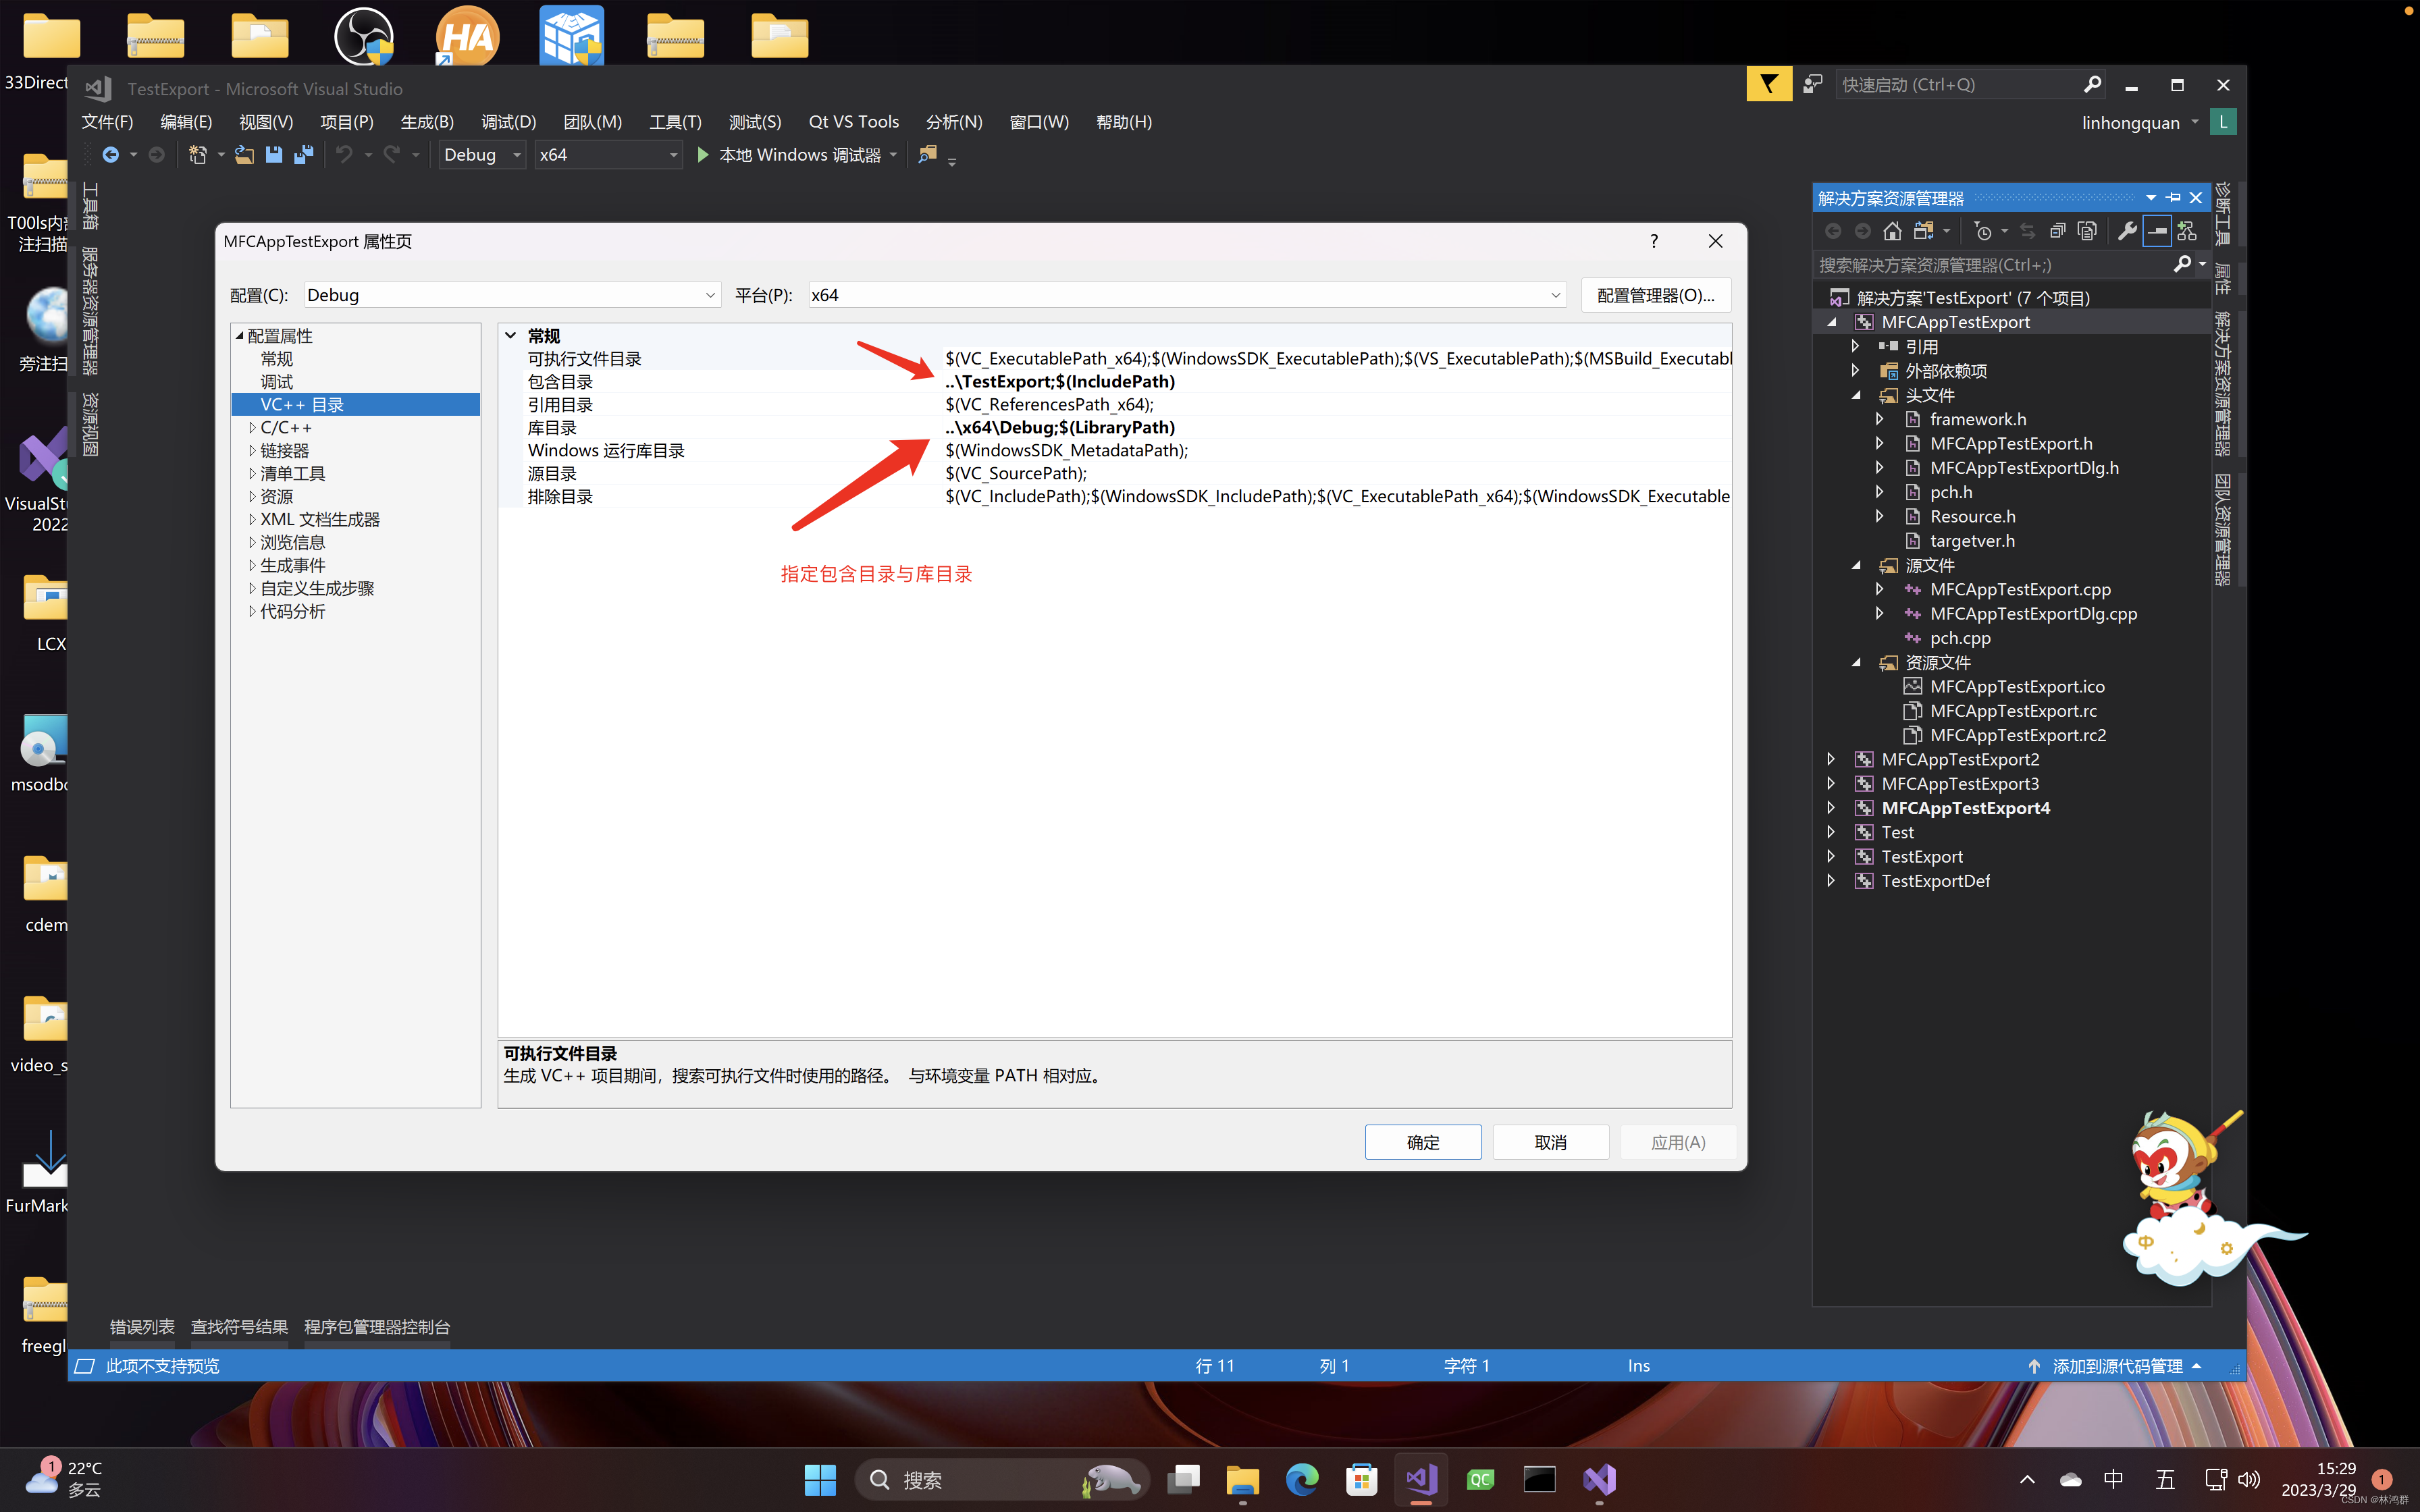Open the Qt VS Tools menu

pos(854,122)
